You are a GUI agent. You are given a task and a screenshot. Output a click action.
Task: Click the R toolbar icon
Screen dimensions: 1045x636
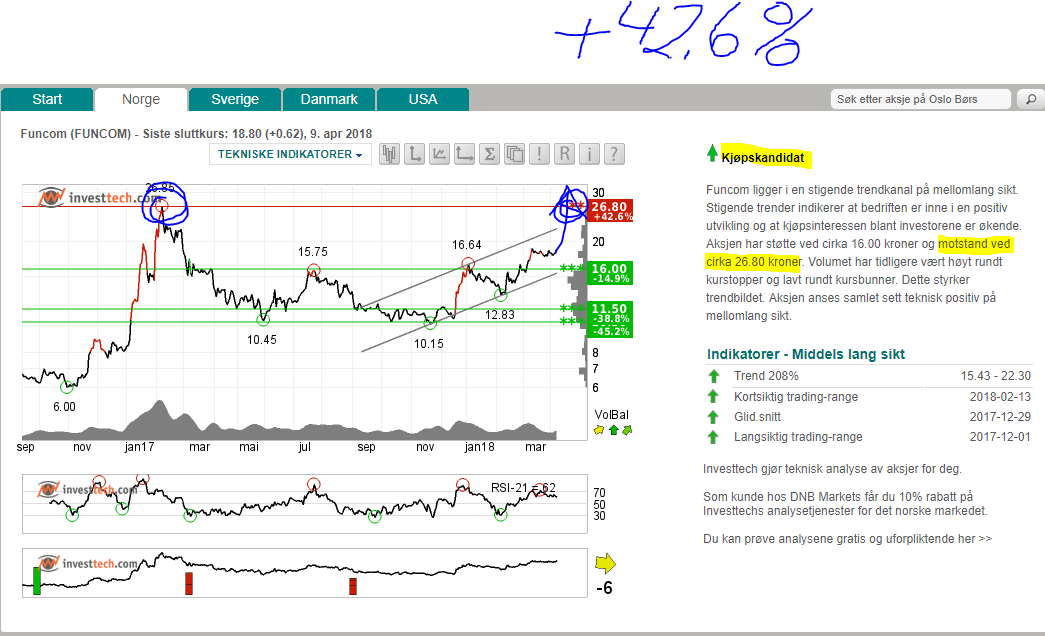[564, 154]
